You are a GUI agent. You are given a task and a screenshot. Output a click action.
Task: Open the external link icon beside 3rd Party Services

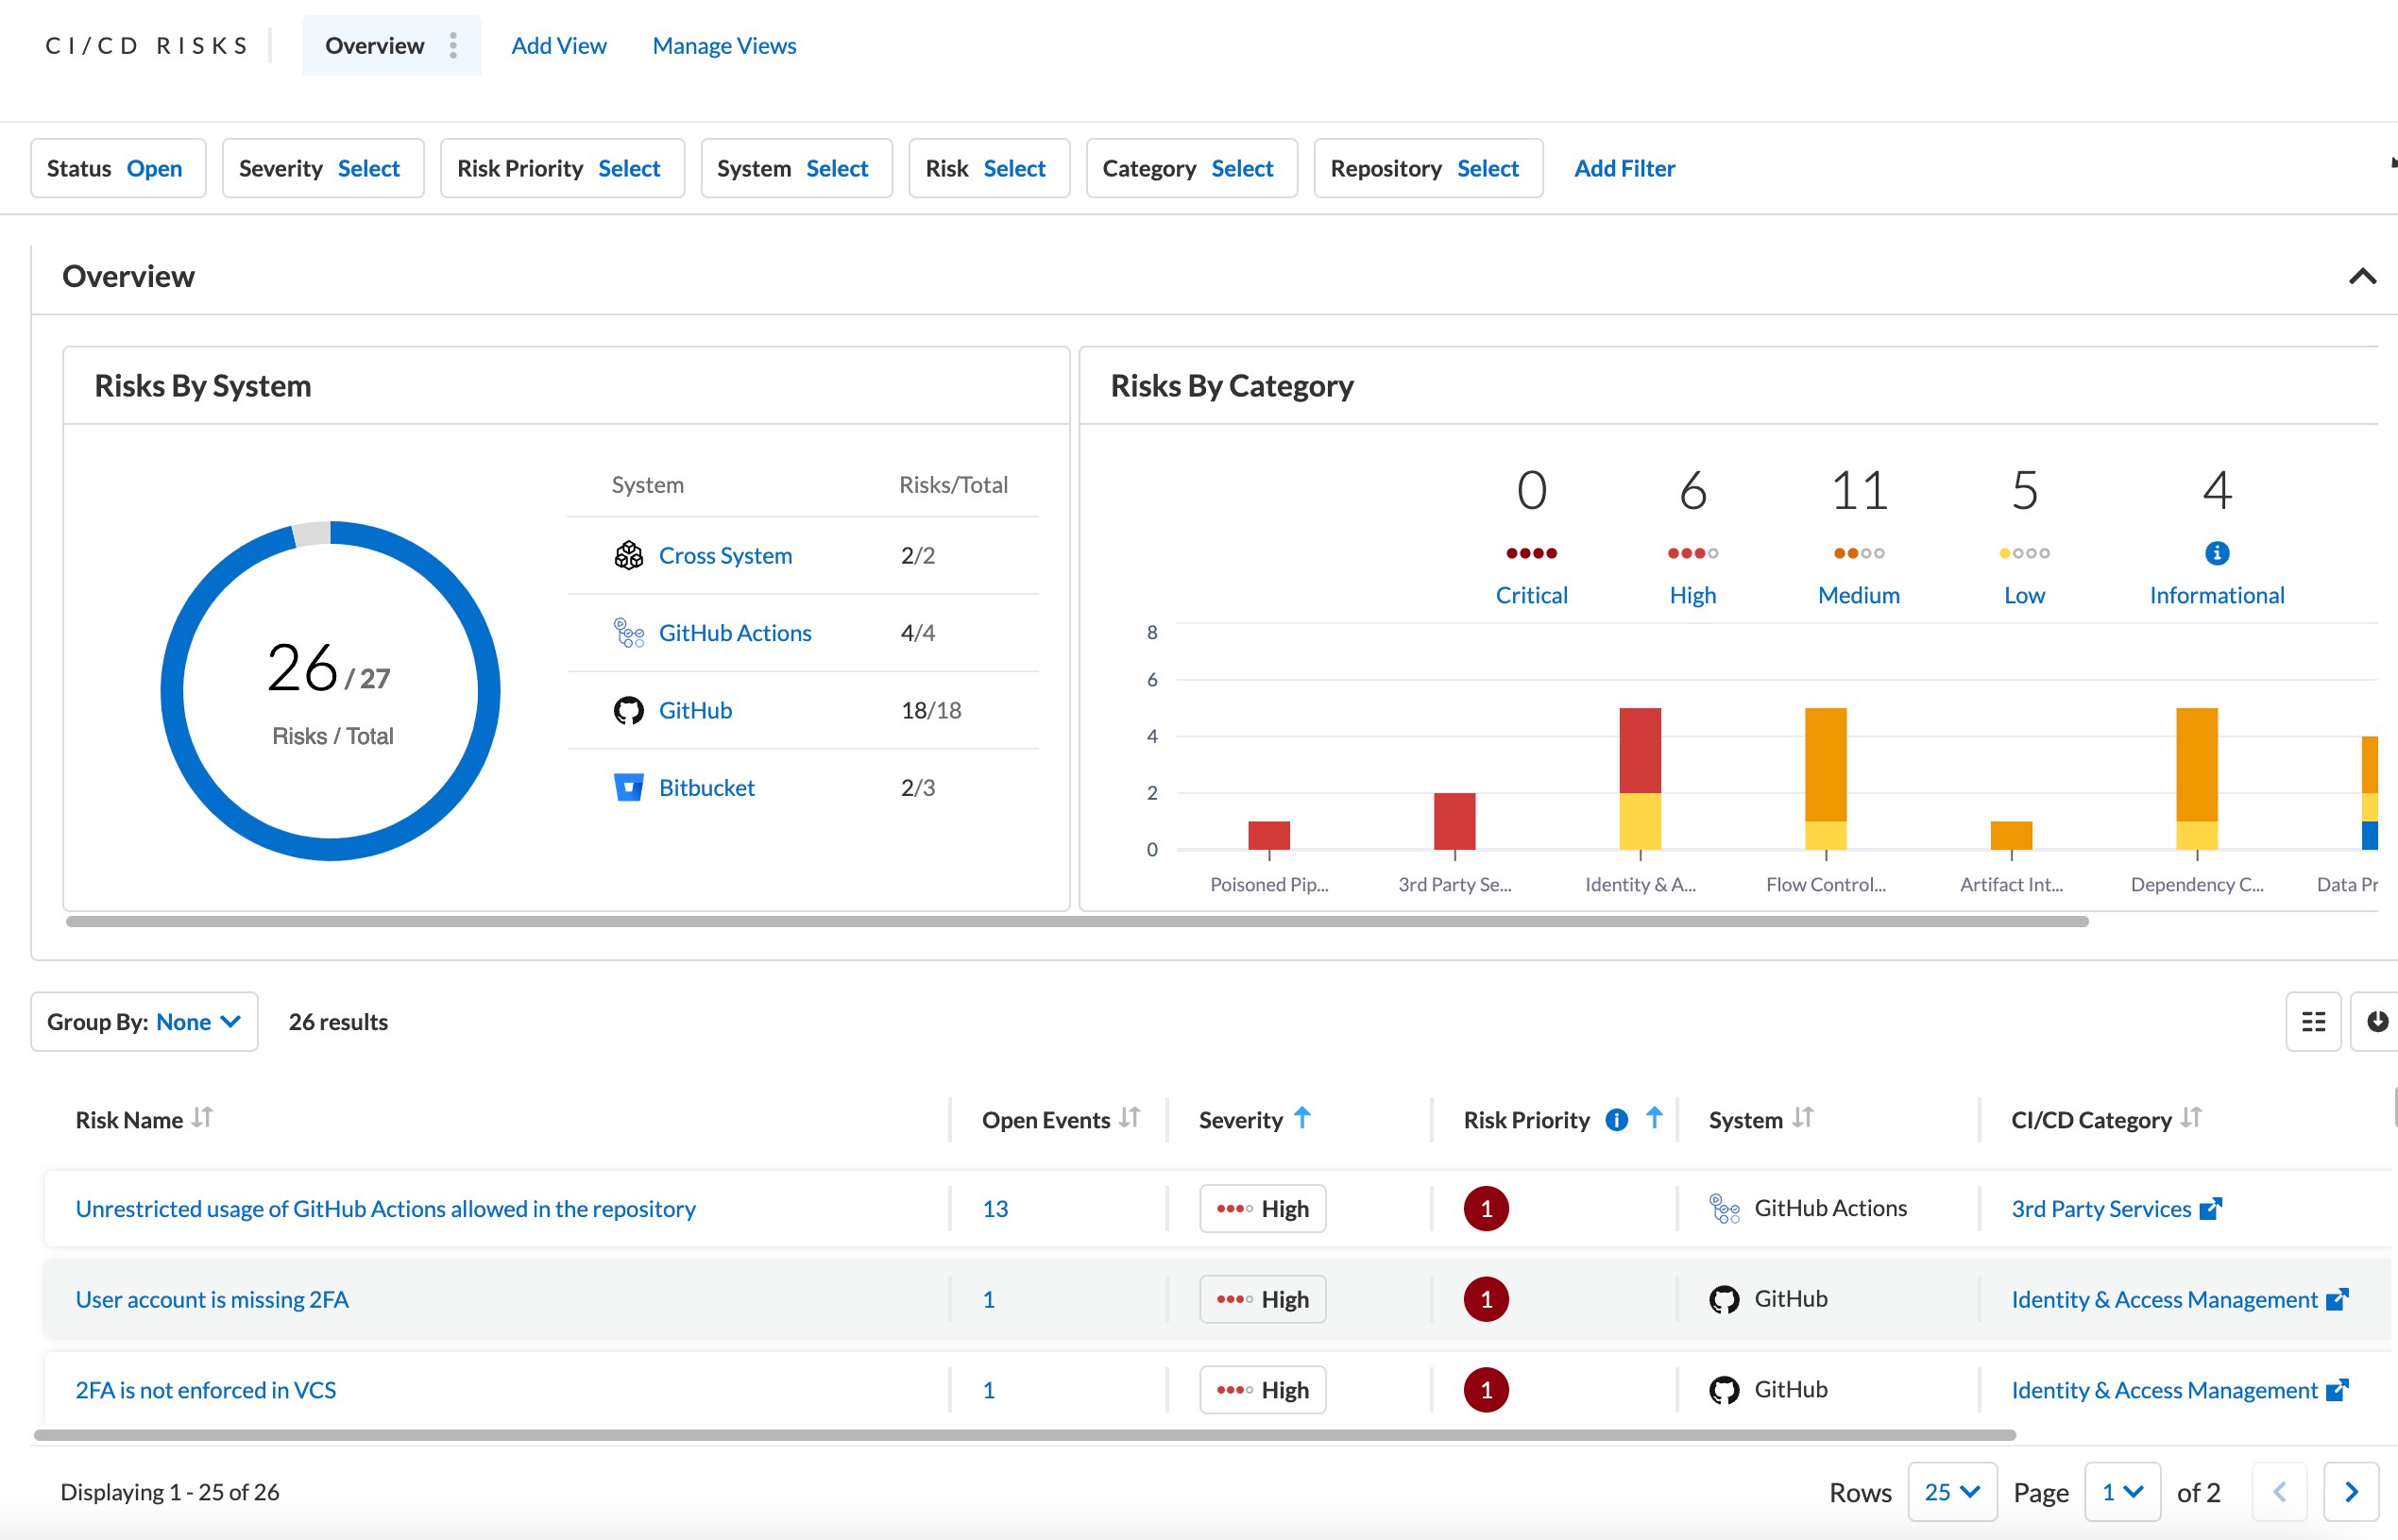pos(2211,1209)
